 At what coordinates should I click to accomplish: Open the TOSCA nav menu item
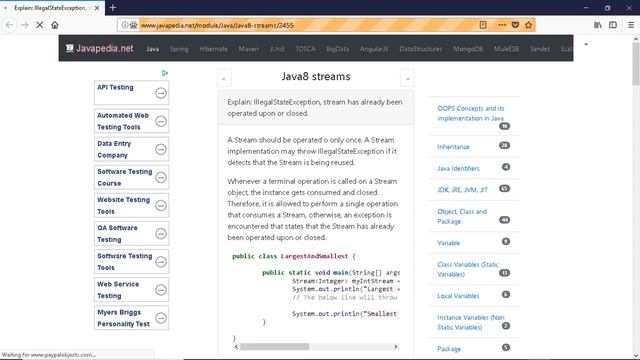click(305, 49)
